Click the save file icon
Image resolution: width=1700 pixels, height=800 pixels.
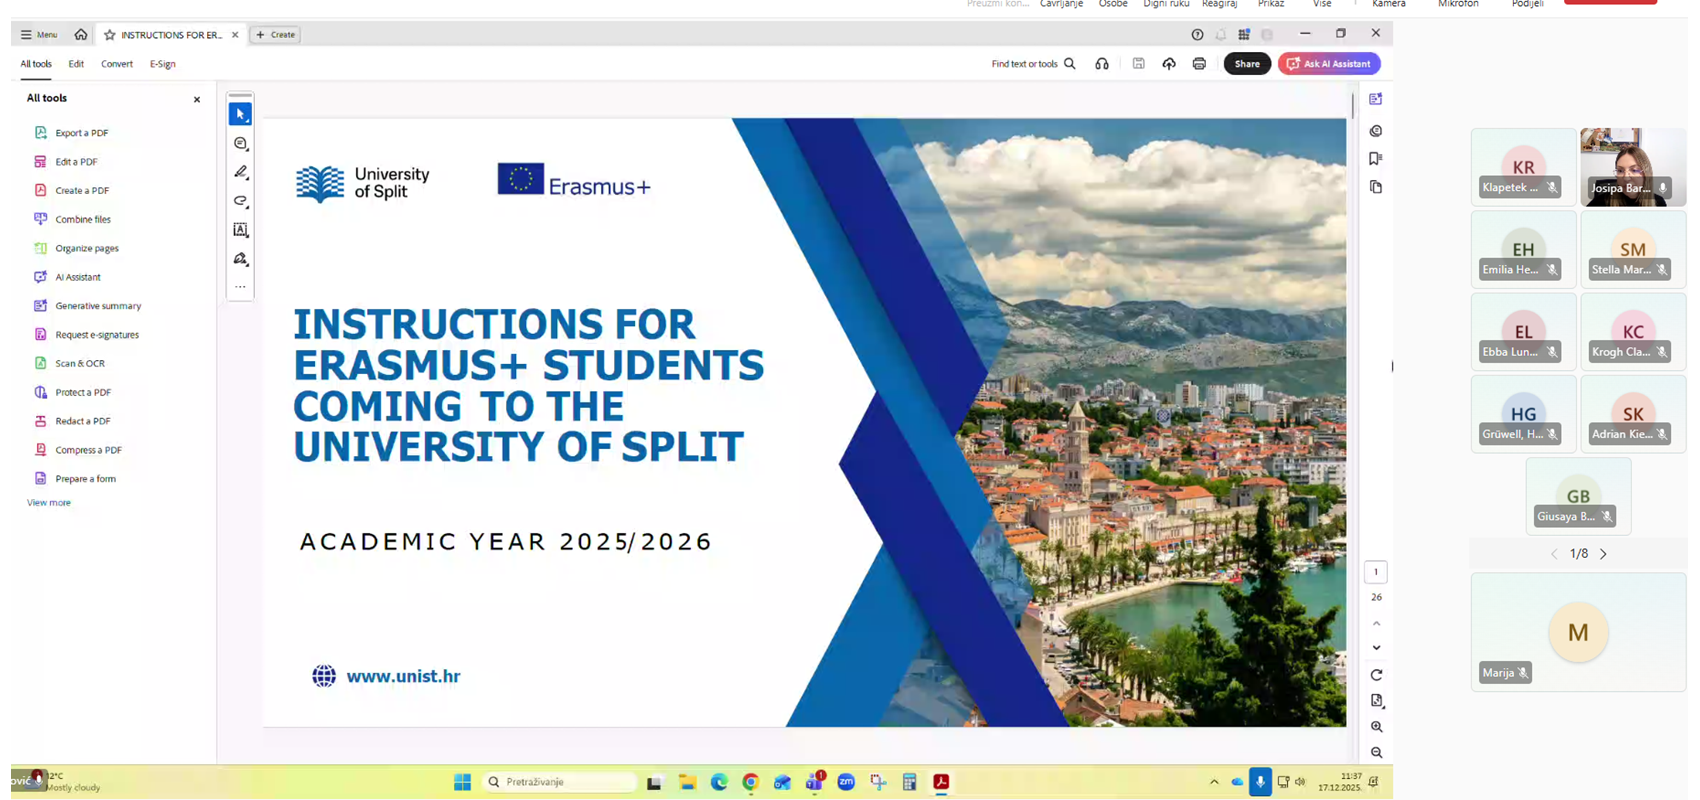pyautogui.click(x=1138, y=64)
